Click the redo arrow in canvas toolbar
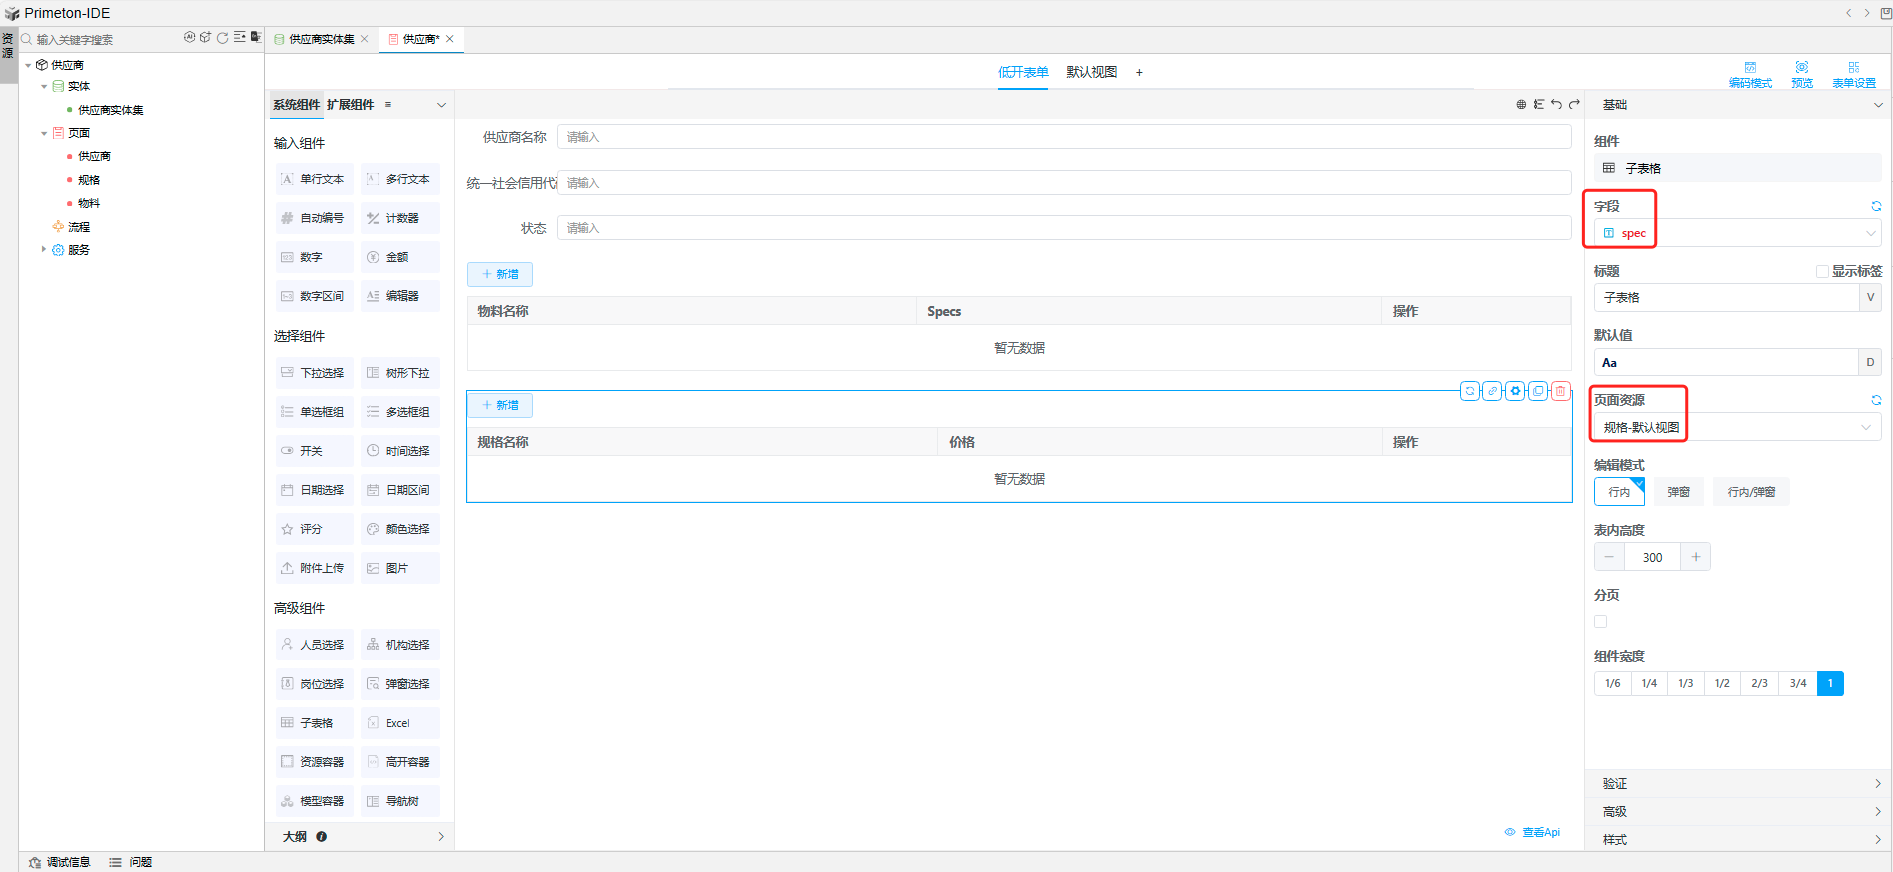 click(x=1575, y=104)
